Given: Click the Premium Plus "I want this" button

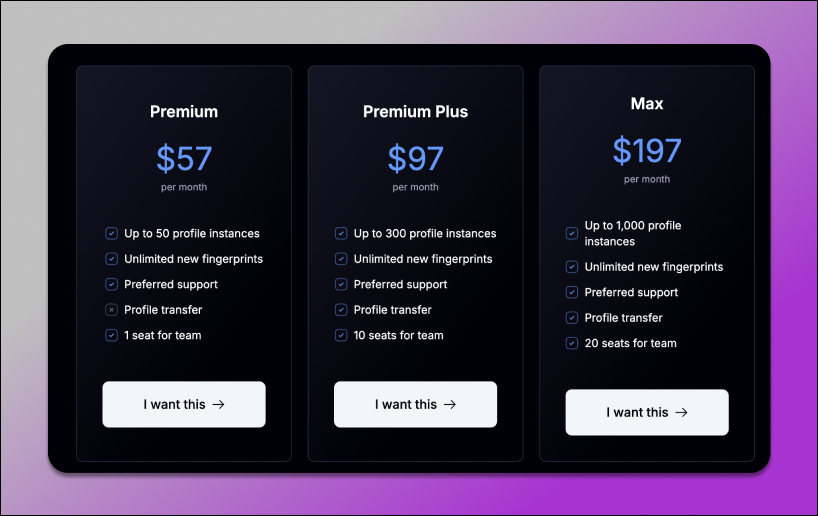Looking at the screenshot, I should 415,404.
